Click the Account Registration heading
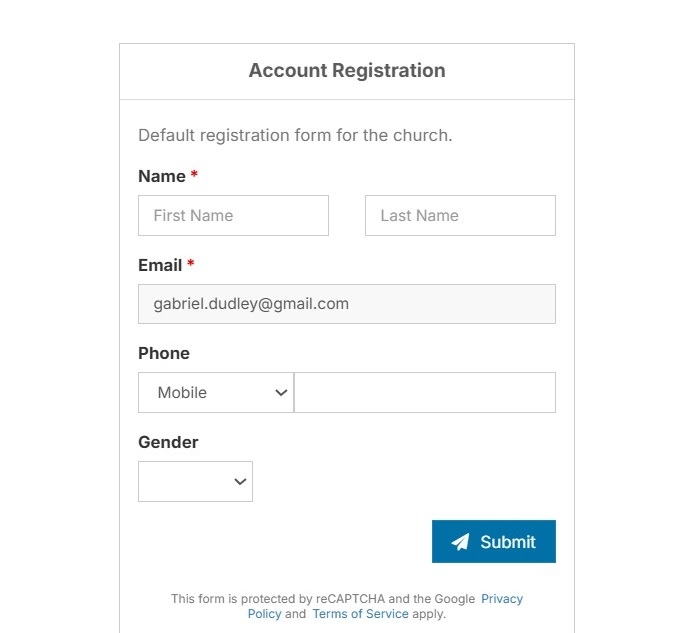This screenshot has width=691, height=633. tap(347, 71)
